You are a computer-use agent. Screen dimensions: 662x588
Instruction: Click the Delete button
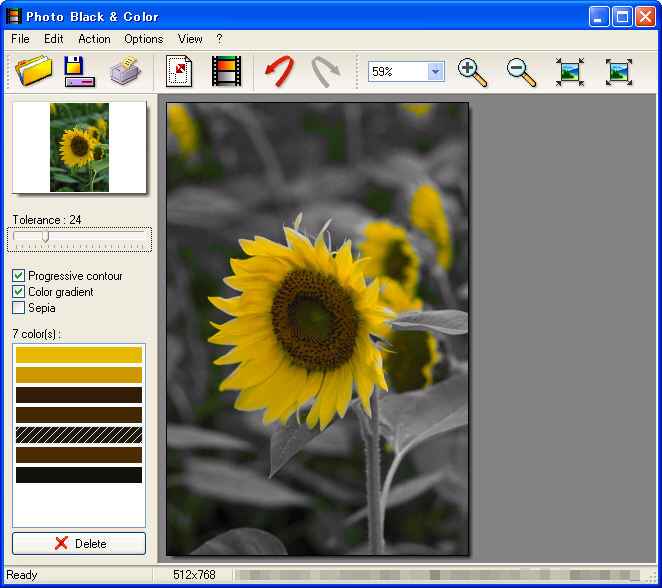pyautogui.click(x=79, y=543)
